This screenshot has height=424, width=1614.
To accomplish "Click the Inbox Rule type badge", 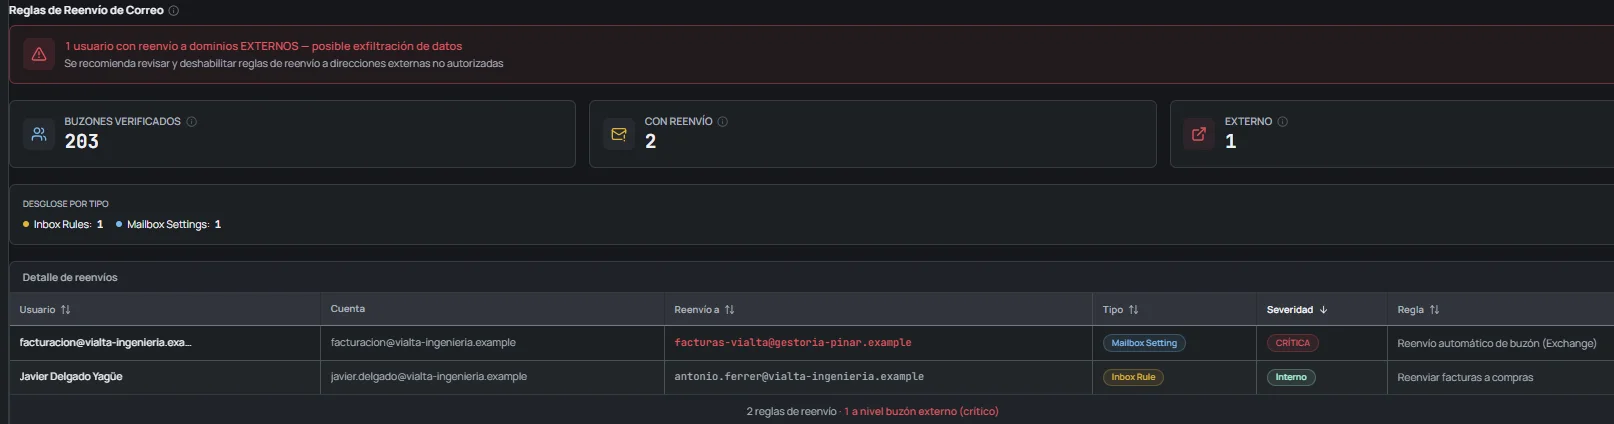I will click(1133, 377).
